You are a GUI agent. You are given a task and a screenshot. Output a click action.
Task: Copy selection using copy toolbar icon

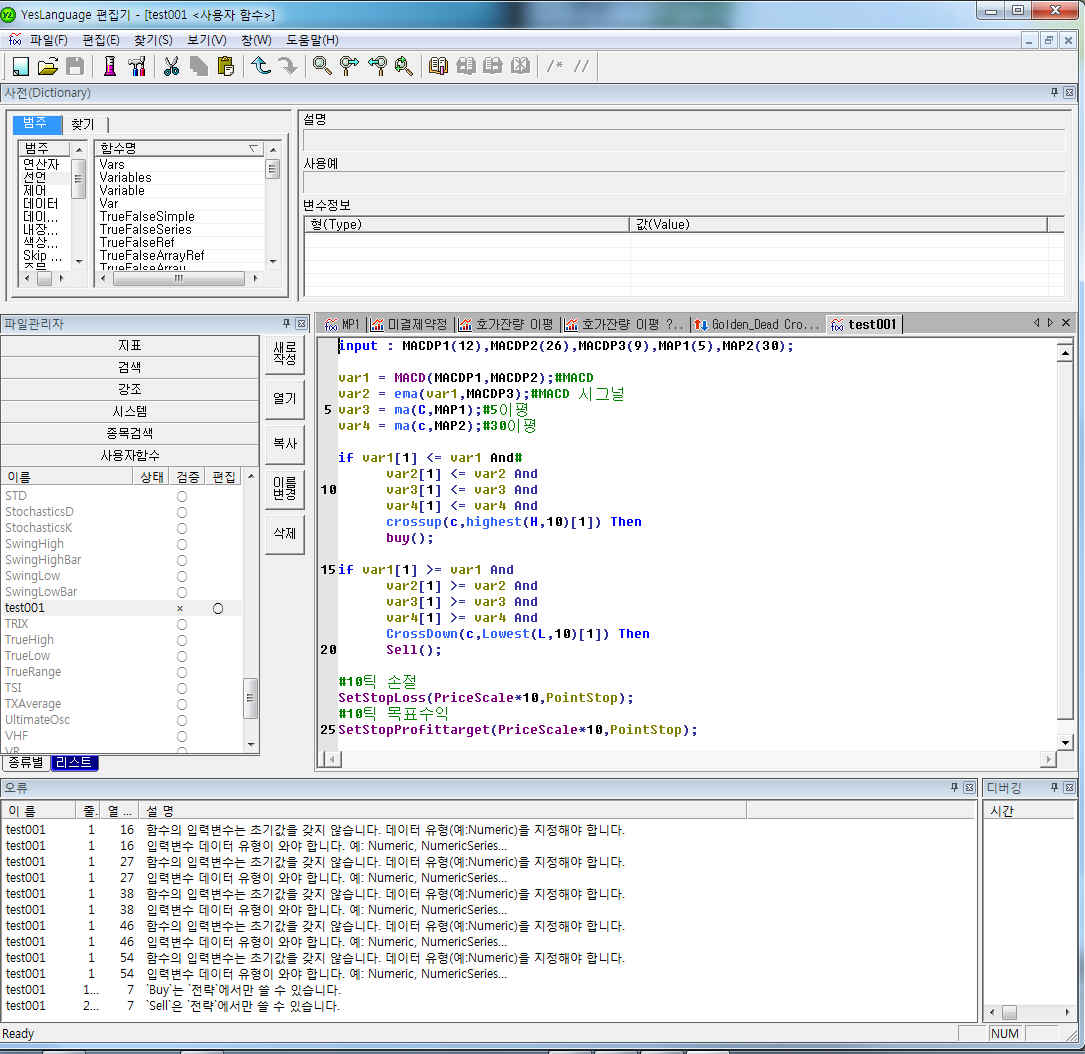(x=199, y=66)
